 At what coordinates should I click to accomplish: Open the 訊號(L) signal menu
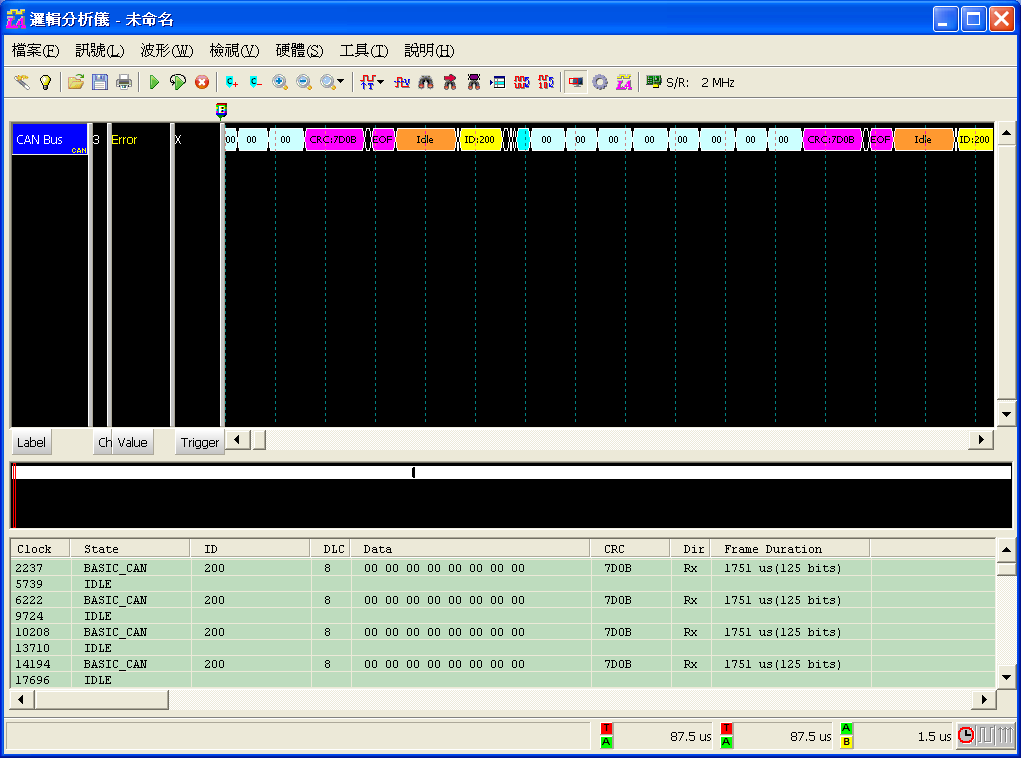point(100,51)
